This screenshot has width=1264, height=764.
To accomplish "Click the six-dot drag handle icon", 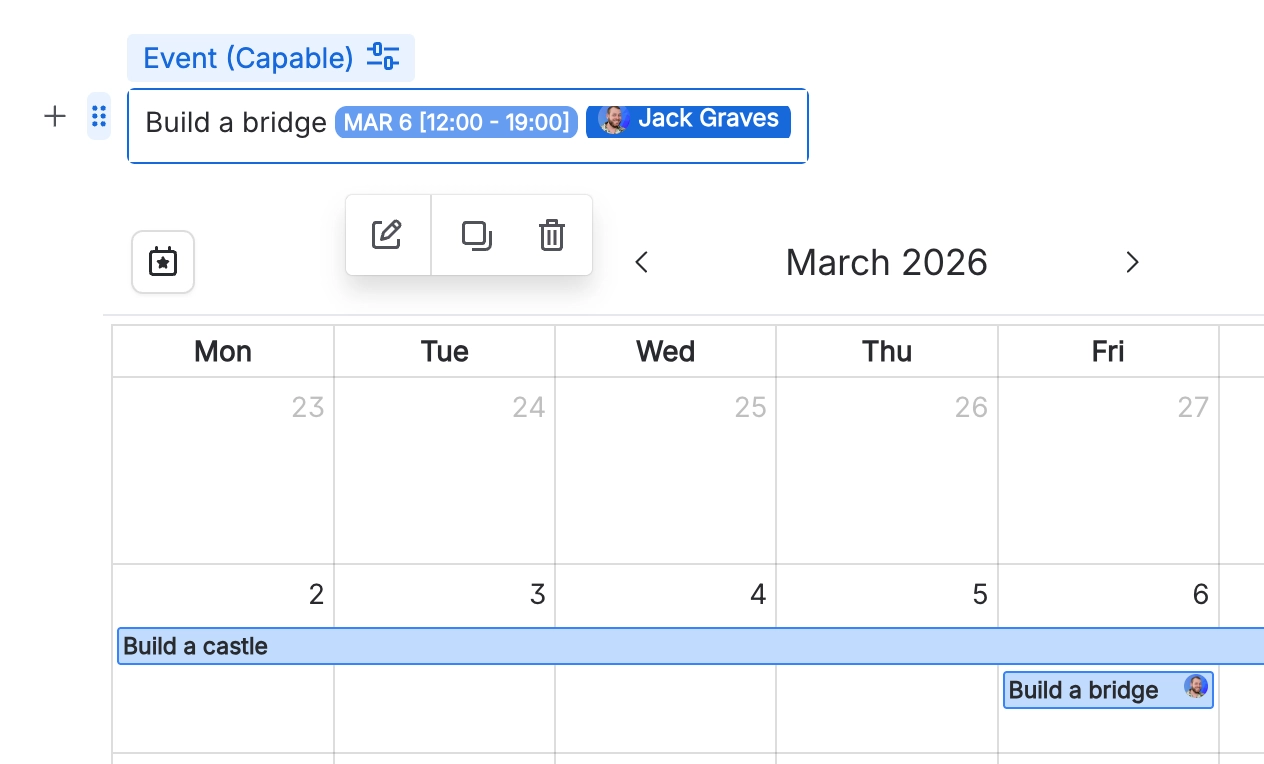I will pos(99,117).
